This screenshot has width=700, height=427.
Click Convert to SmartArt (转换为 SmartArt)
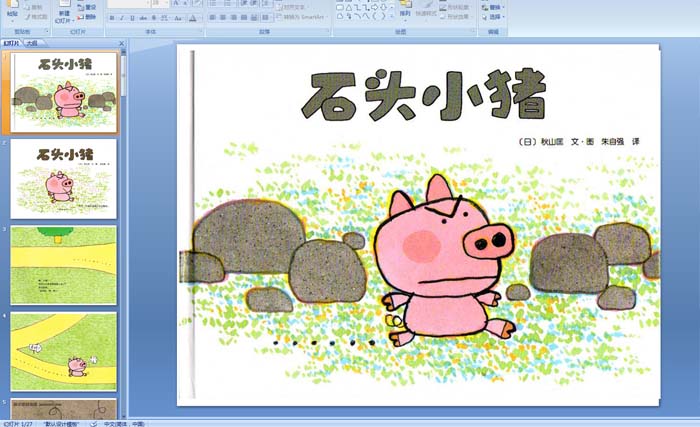pos(302,17)
